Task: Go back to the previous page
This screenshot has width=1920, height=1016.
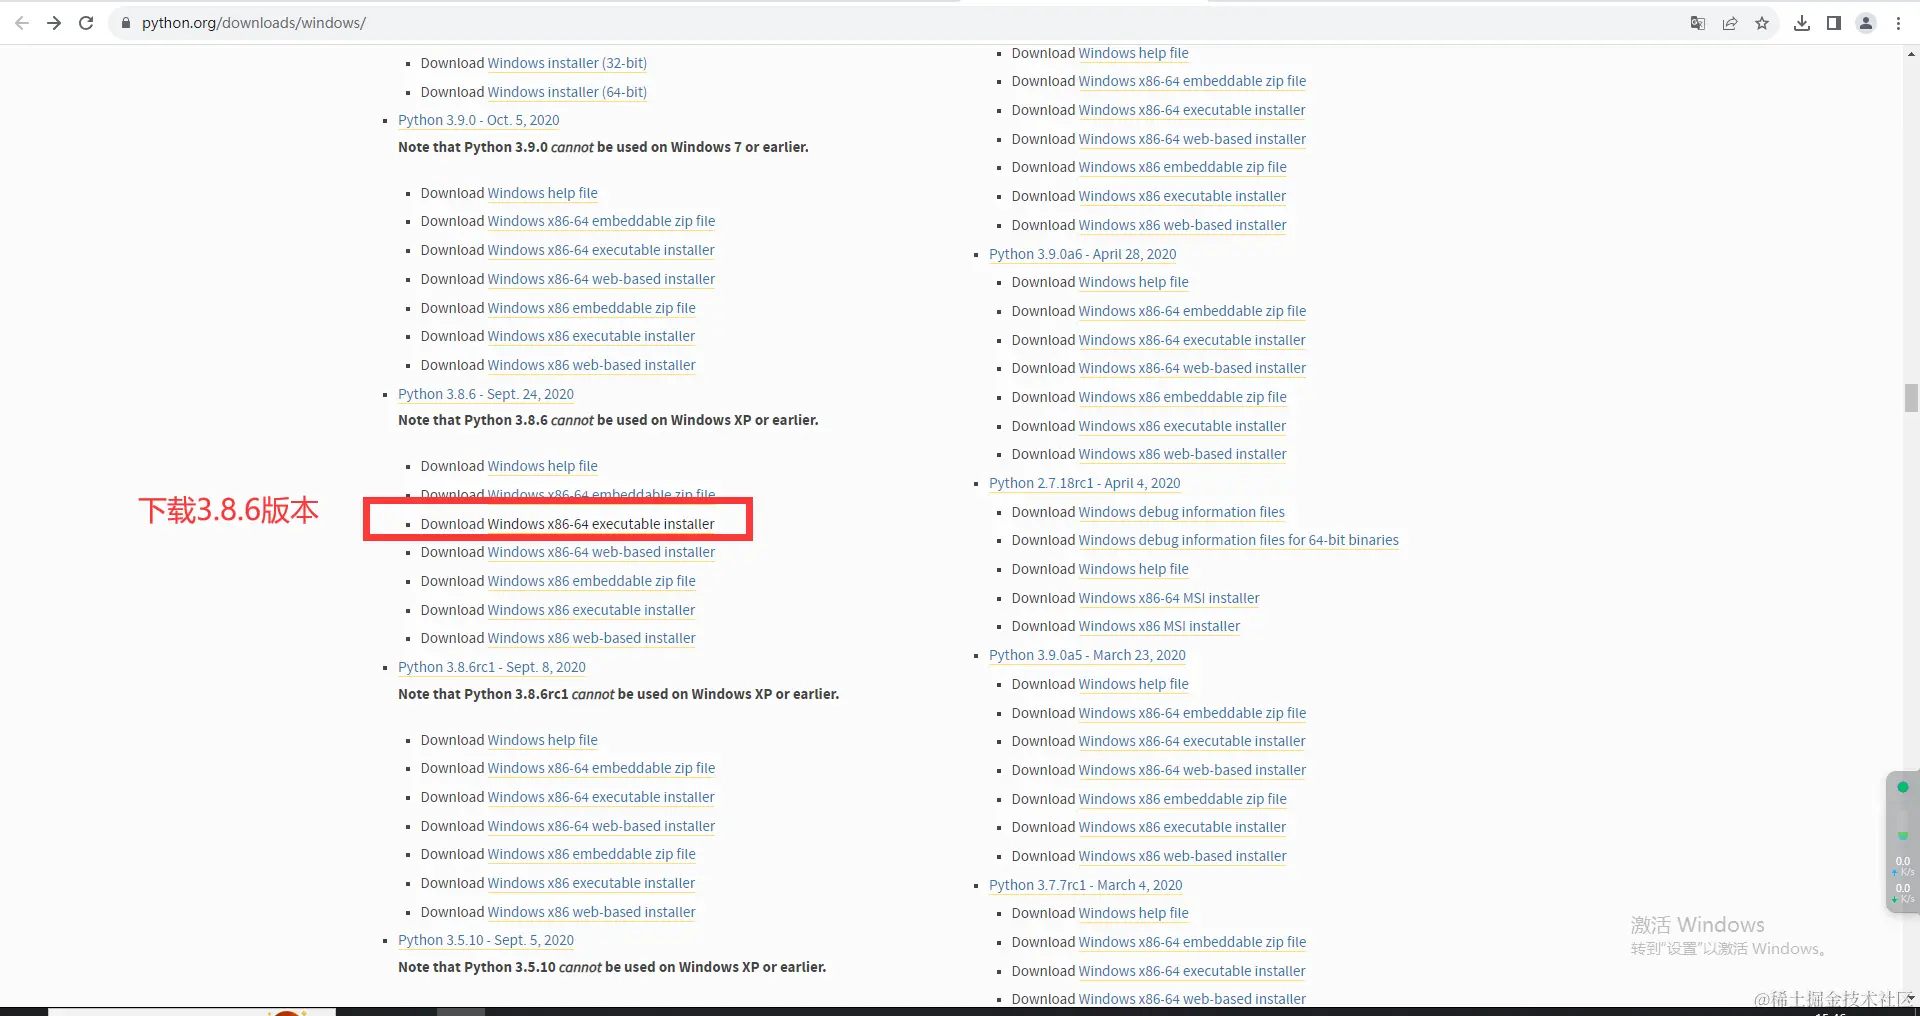Action: pyautogui.click(x=22, y=23)
